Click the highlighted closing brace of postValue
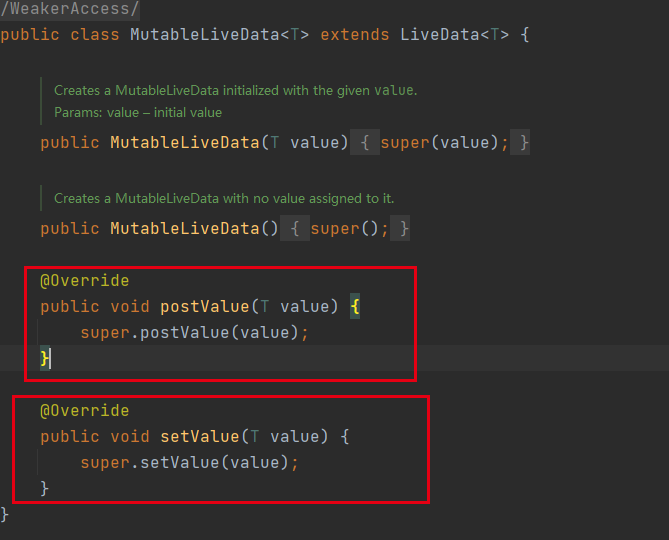This screenshot has height=540, width=669. pos(44,358)
